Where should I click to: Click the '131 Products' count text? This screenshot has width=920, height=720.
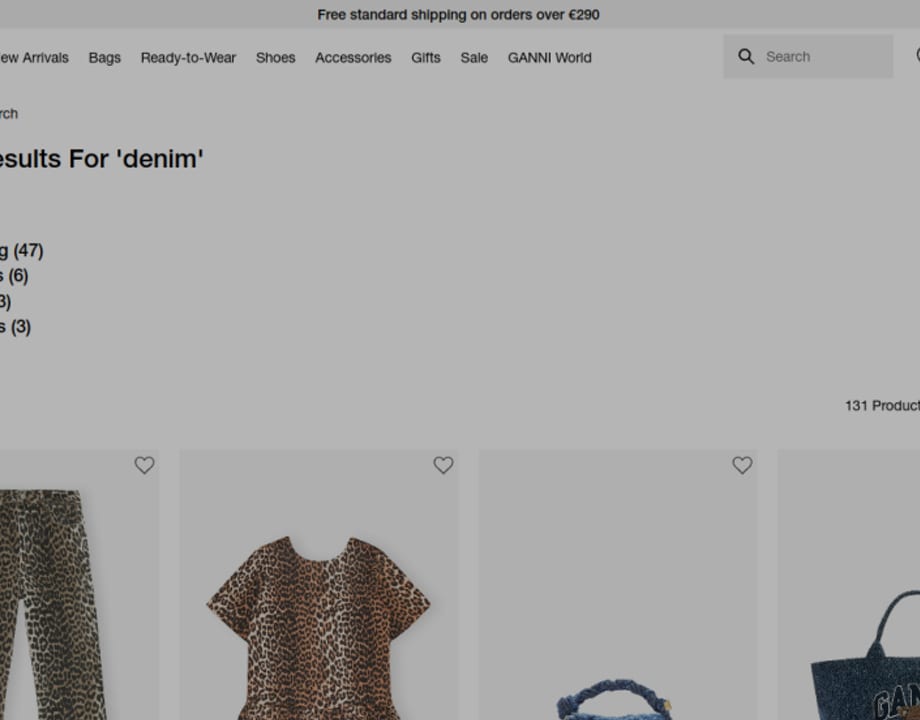[x=882, y=405]
